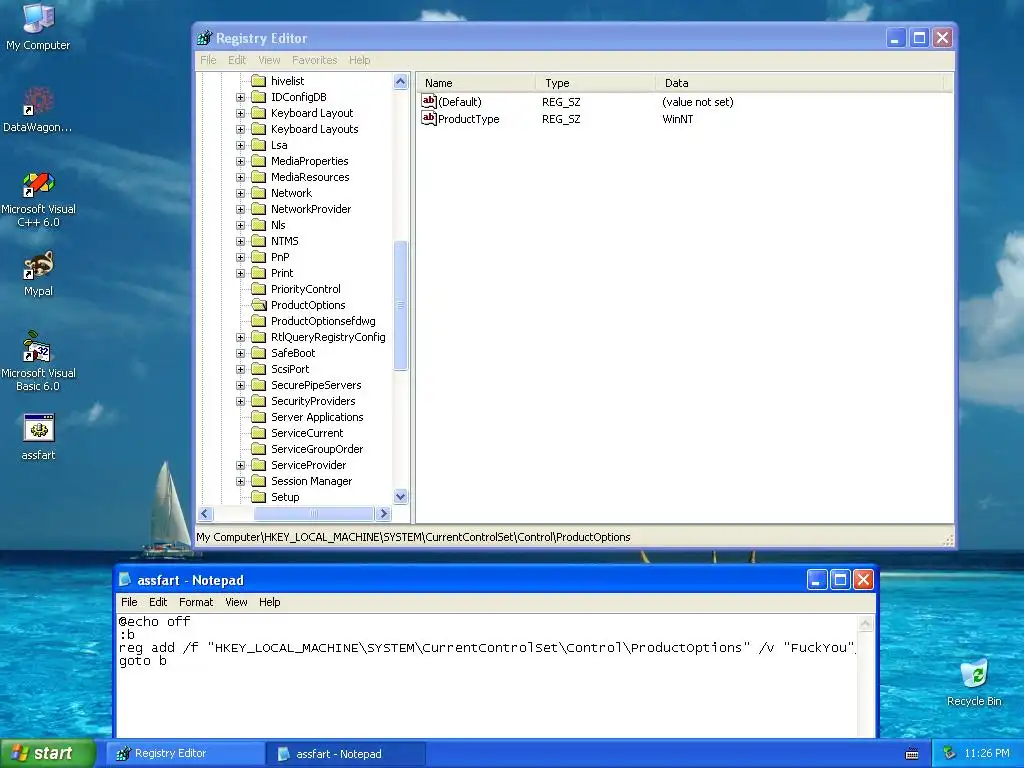
Task: Select the ScsiPort tree key
Action: point(290,369)
